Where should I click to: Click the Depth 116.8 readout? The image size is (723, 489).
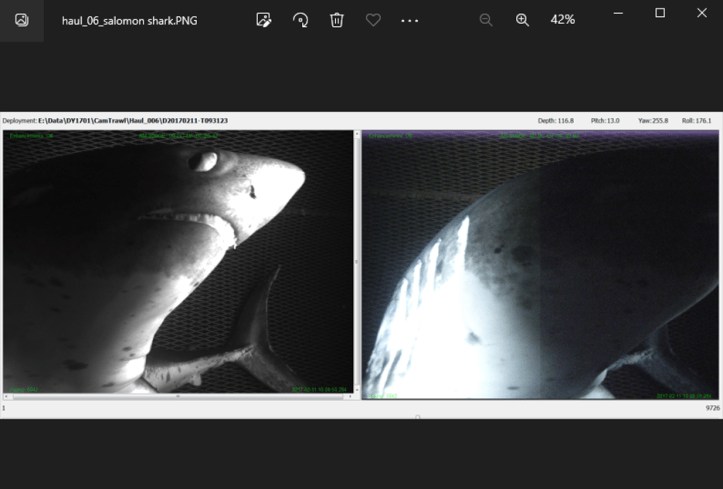coord(555,120)
